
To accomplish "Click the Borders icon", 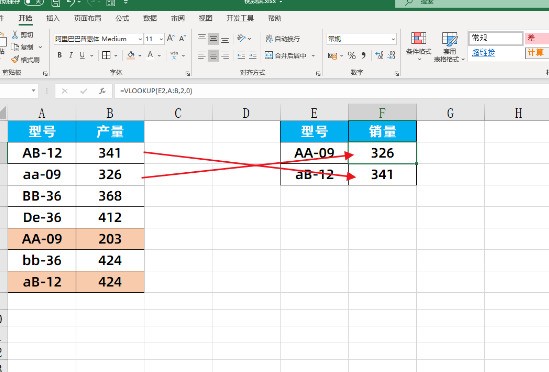I will [x=106, y=55].
